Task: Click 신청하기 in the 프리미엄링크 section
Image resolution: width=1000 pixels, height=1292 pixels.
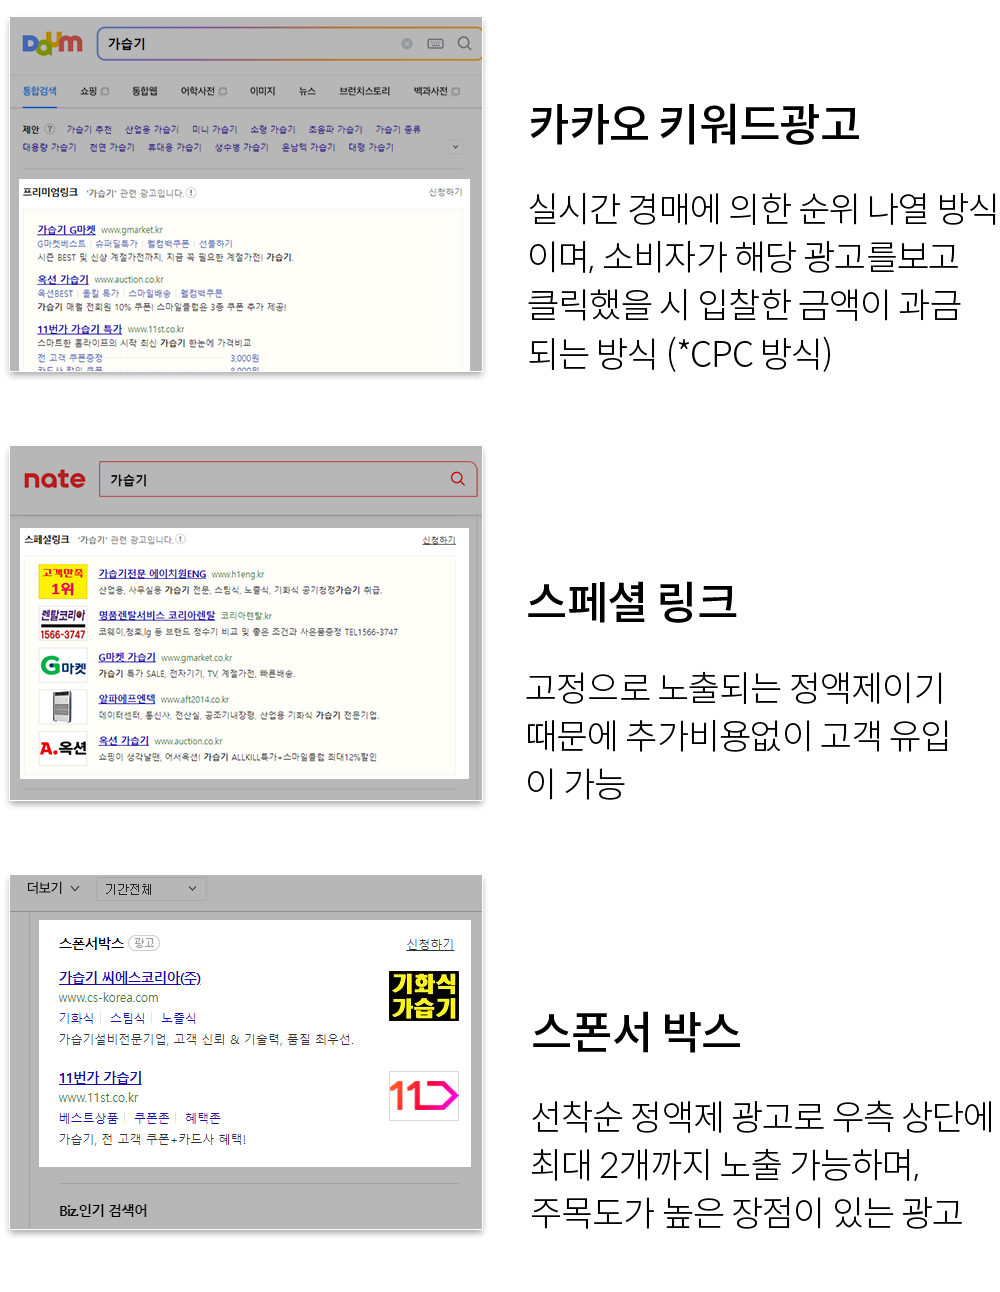Action: point(445,192)
